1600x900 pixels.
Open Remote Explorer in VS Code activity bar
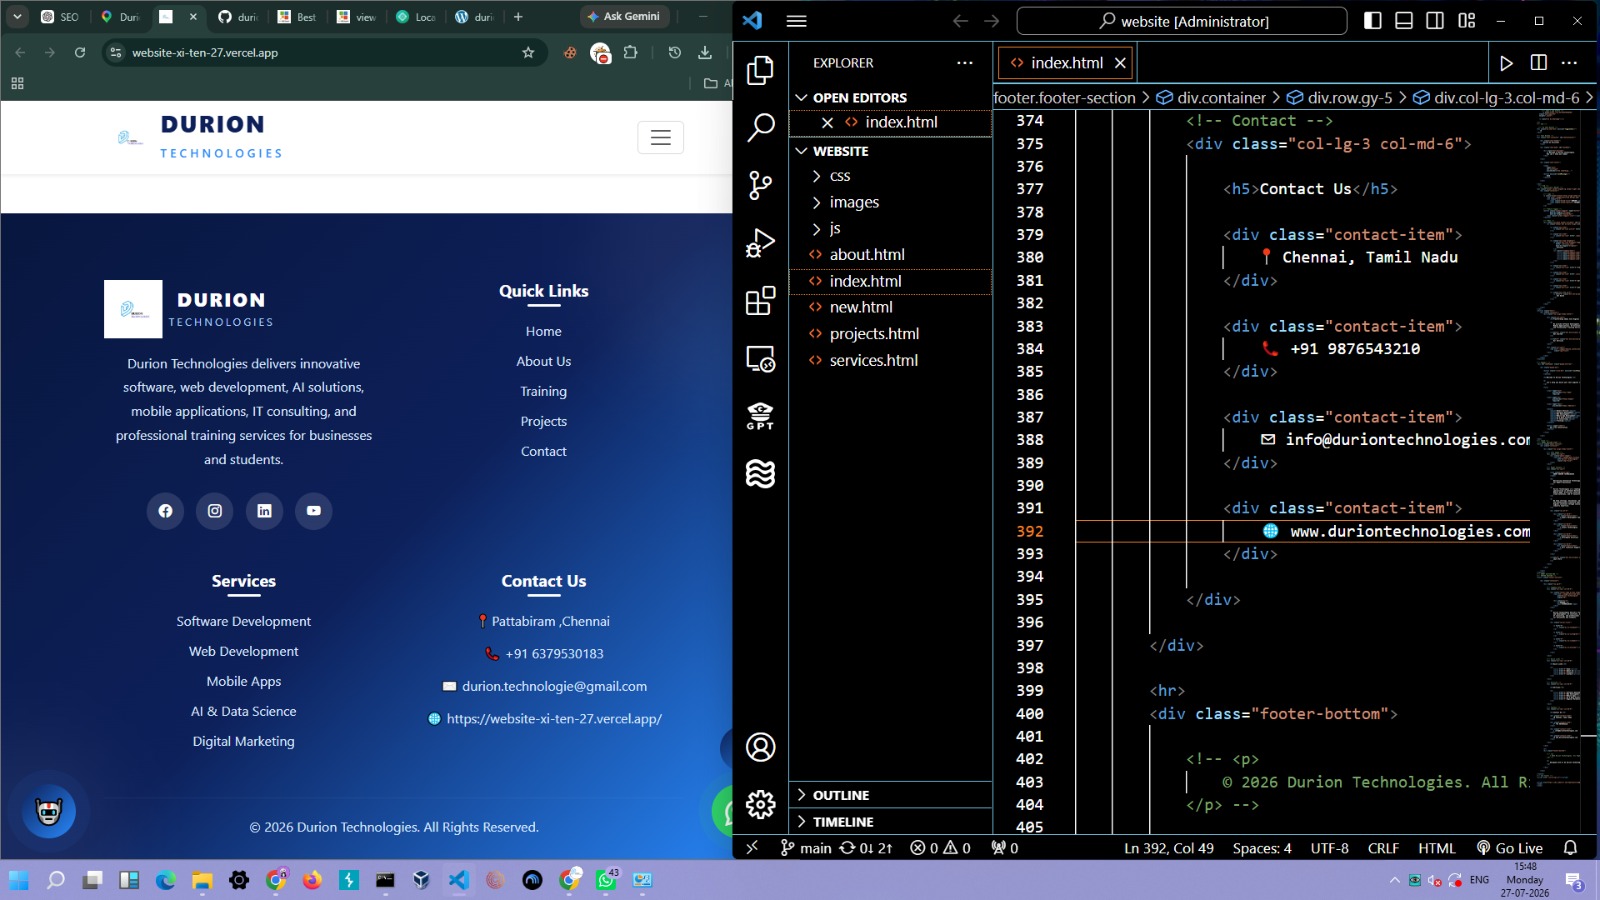tap(760, 358)
